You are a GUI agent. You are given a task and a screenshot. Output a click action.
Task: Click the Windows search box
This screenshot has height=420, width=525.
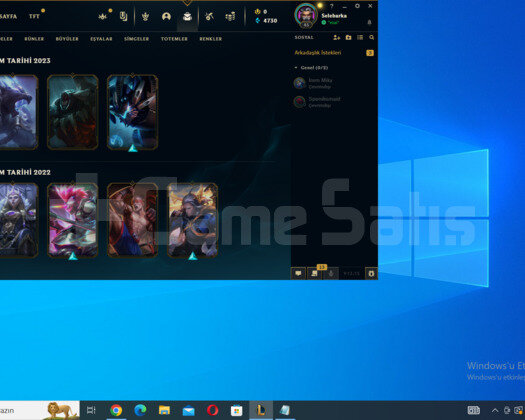coord(40,410)
